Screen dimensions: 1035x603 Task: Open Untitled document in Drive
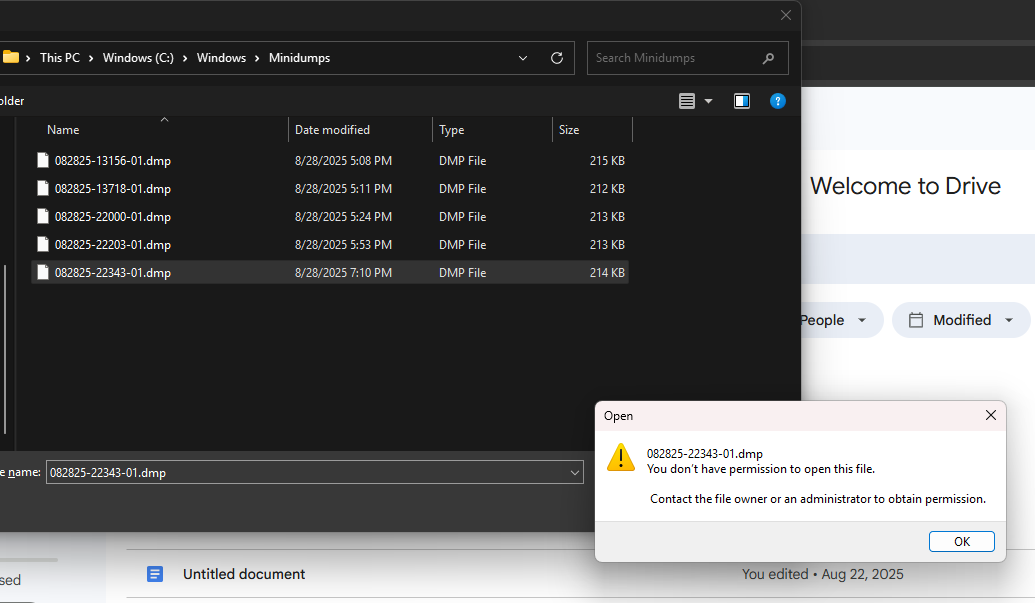(244, 574)
